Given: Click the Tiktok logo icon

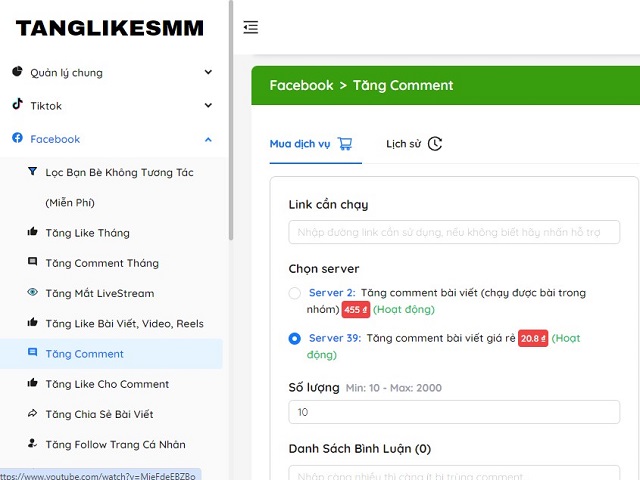Looking at the screenshot, I should pos(17,104).
